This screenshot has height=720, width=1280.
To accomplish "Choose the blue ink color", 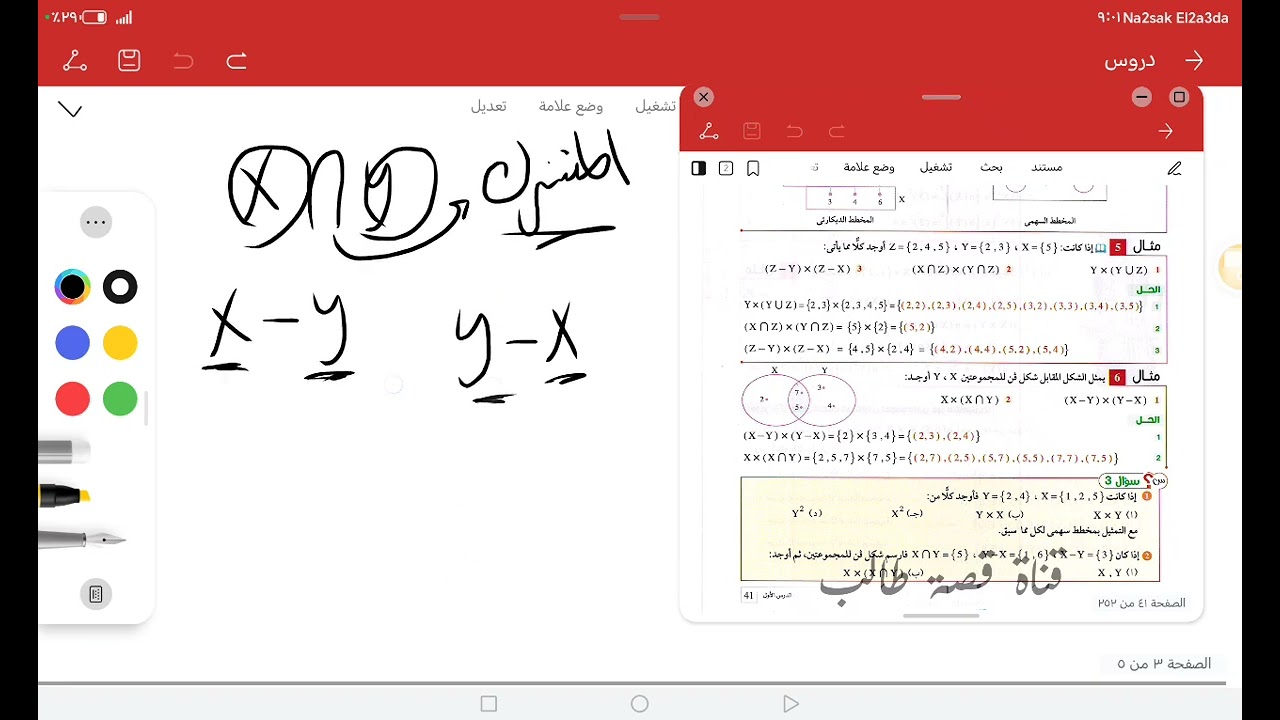I will pos(72,344).
